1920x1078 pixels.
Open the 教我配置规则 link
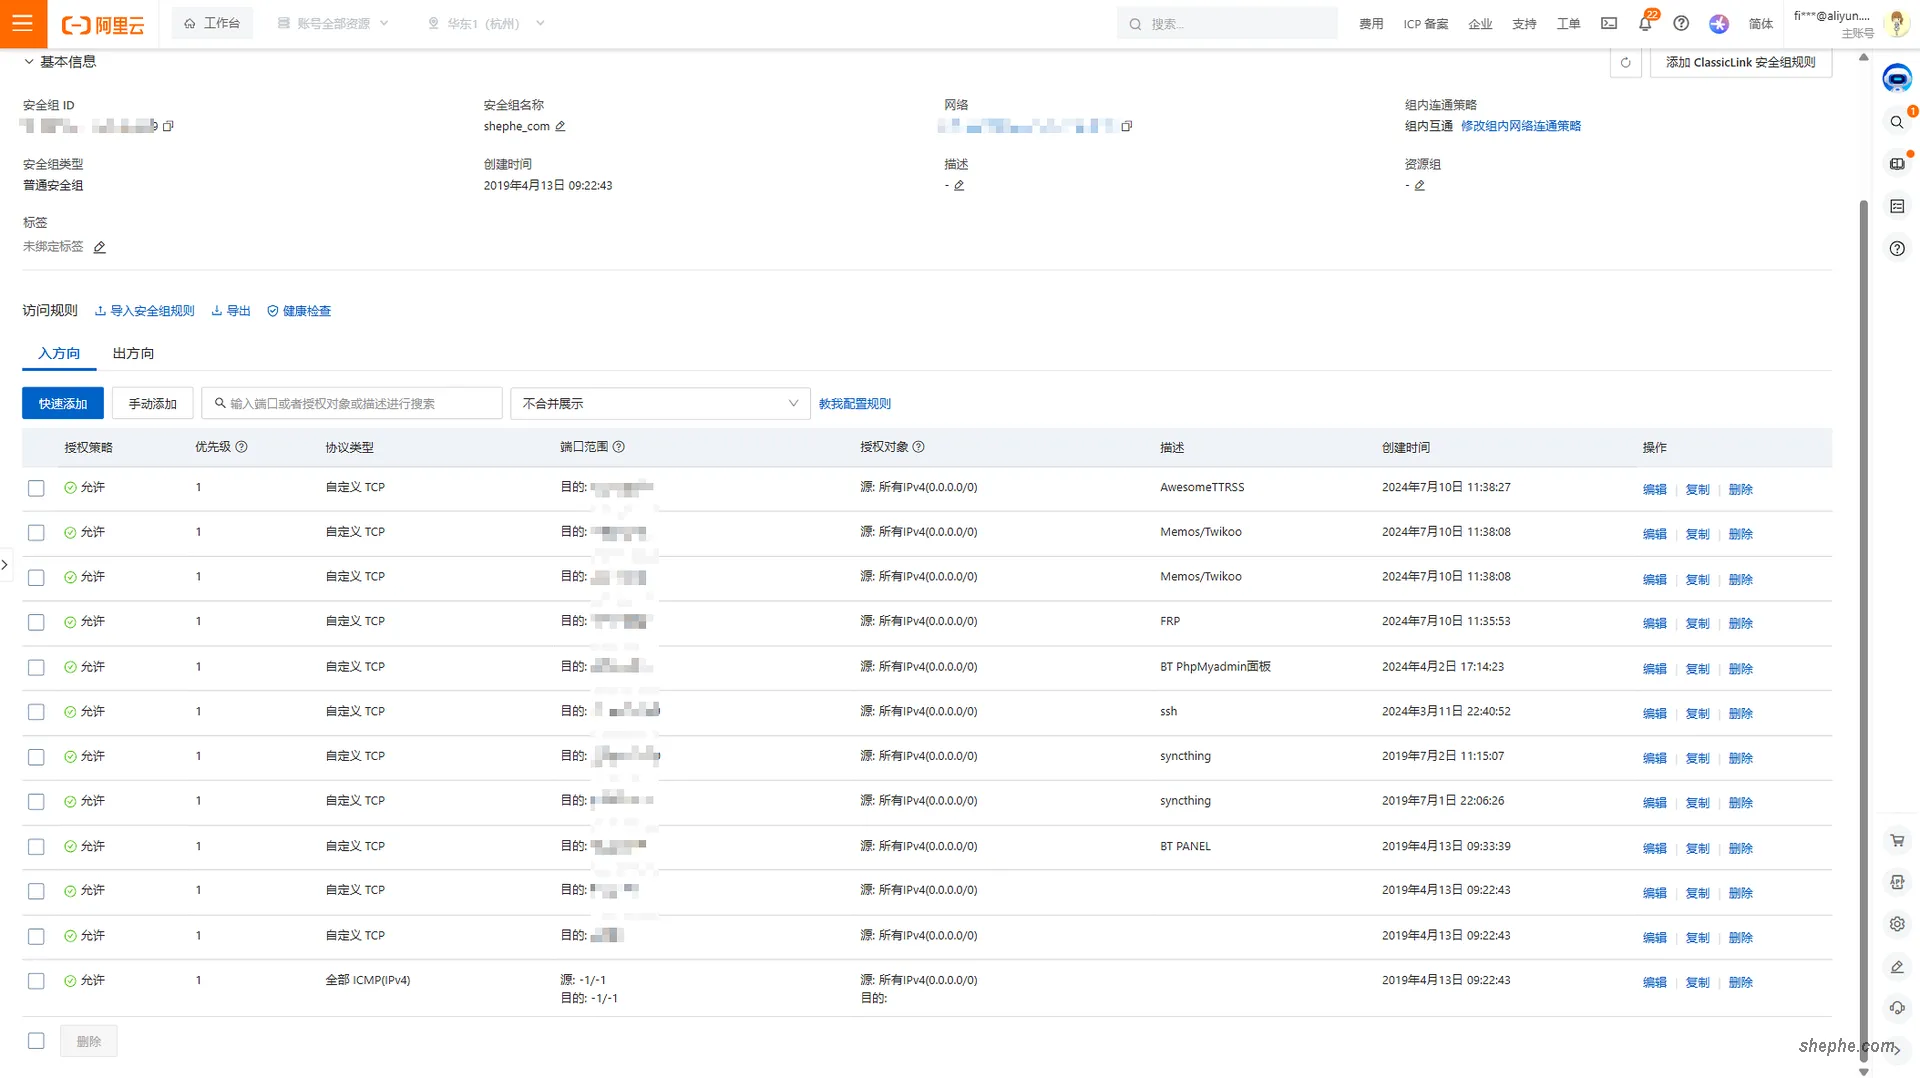pos(854,403)
